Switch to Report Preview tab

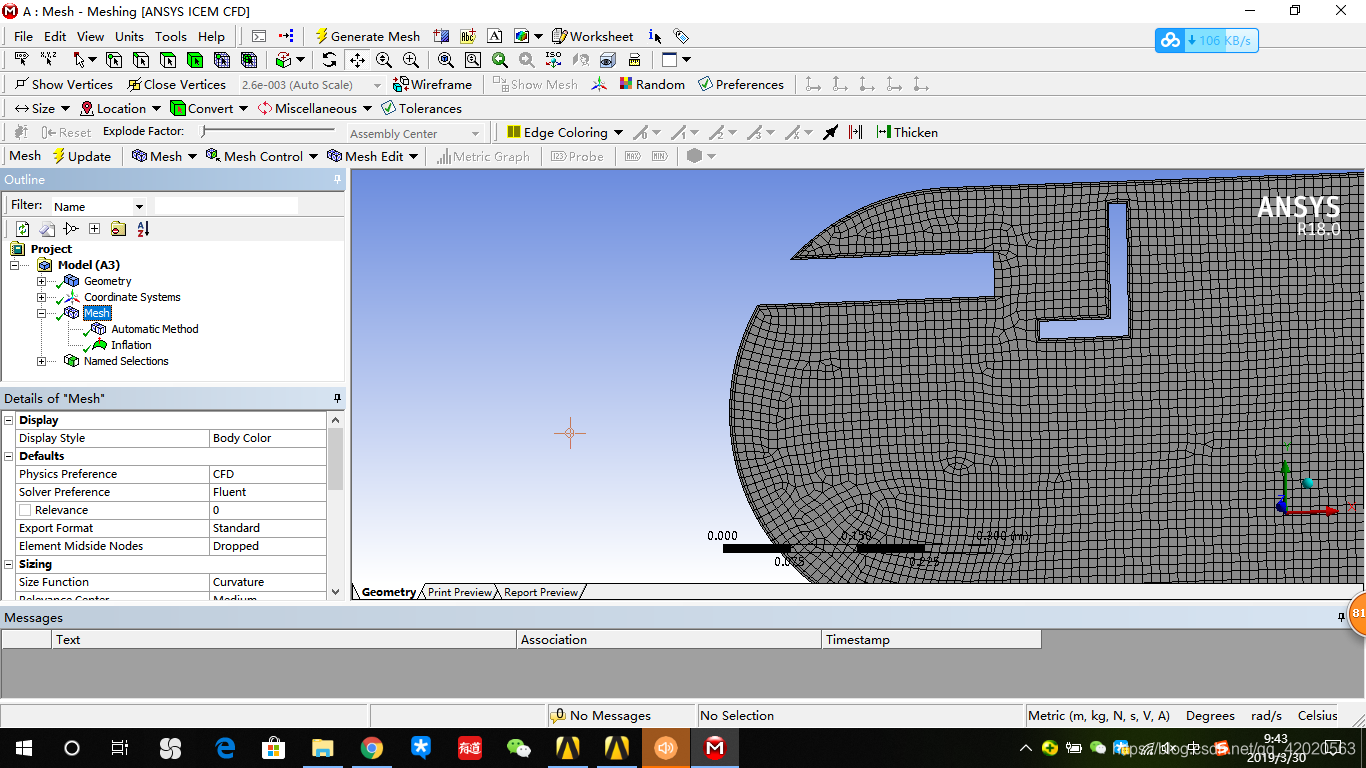(540, 592)
